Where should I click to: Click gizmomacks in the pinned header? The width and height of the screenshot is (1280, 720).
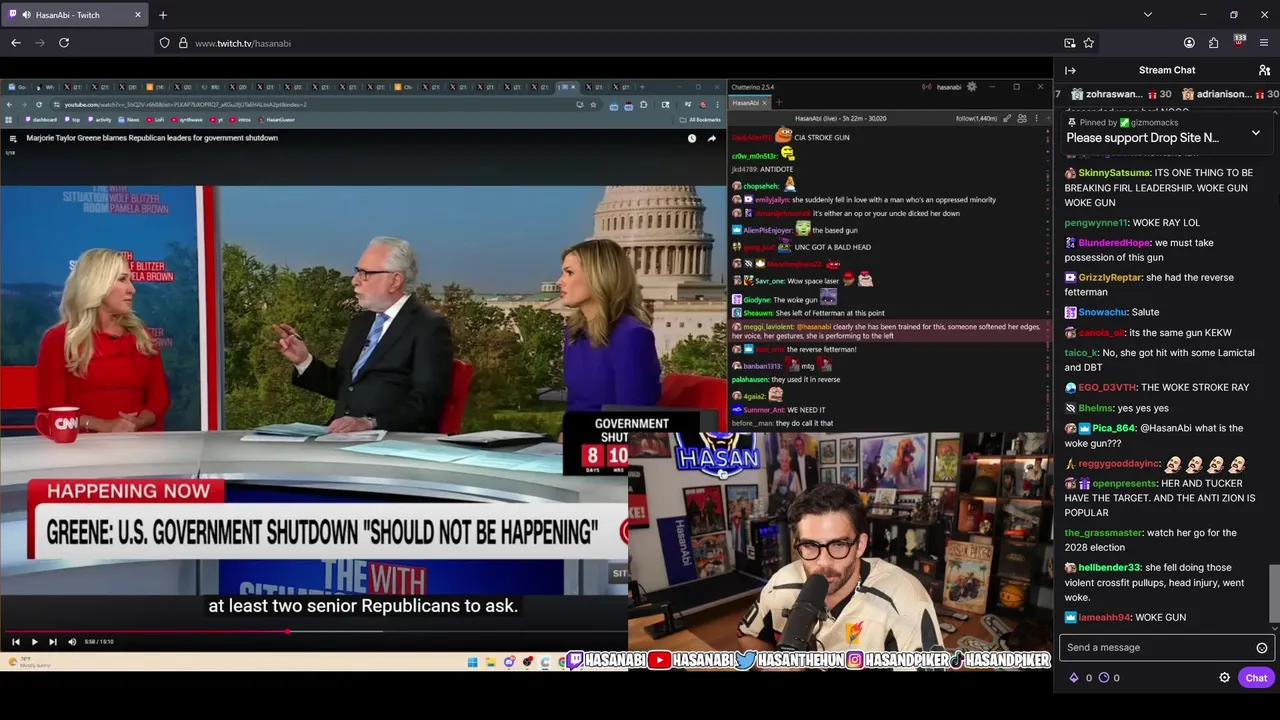coord(1154,122)
